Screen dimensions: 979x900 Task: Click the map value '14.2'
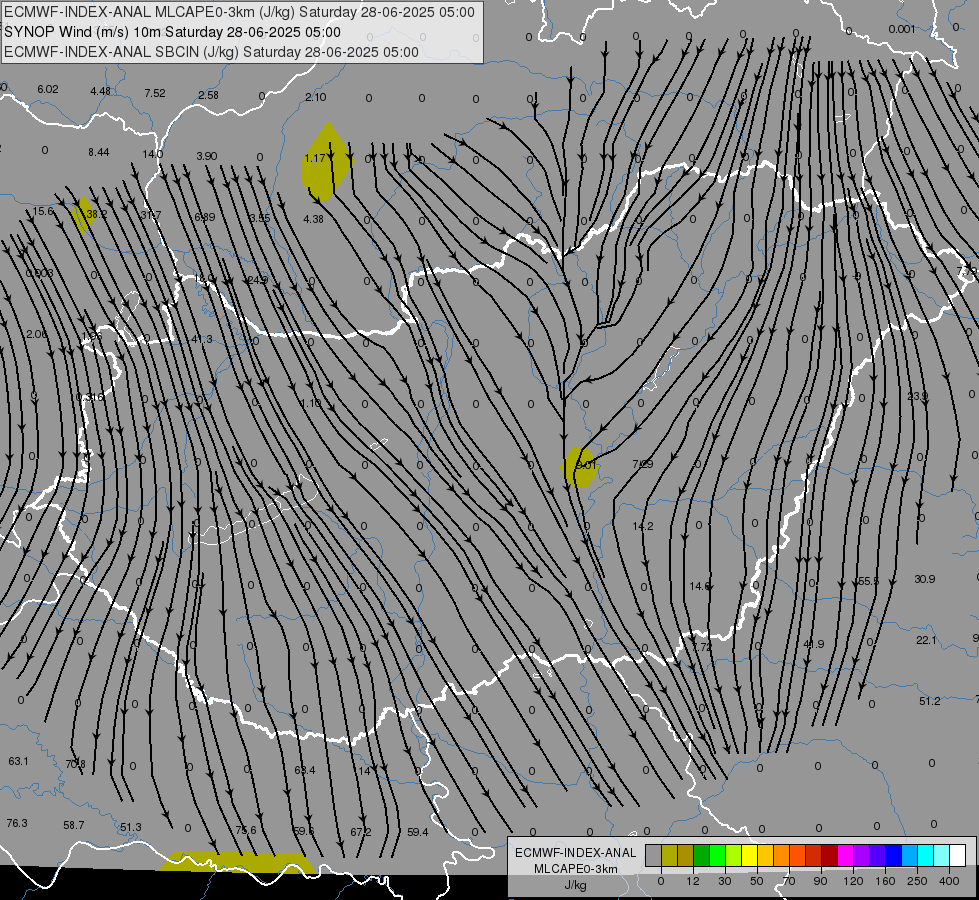(x=643, y=526)
